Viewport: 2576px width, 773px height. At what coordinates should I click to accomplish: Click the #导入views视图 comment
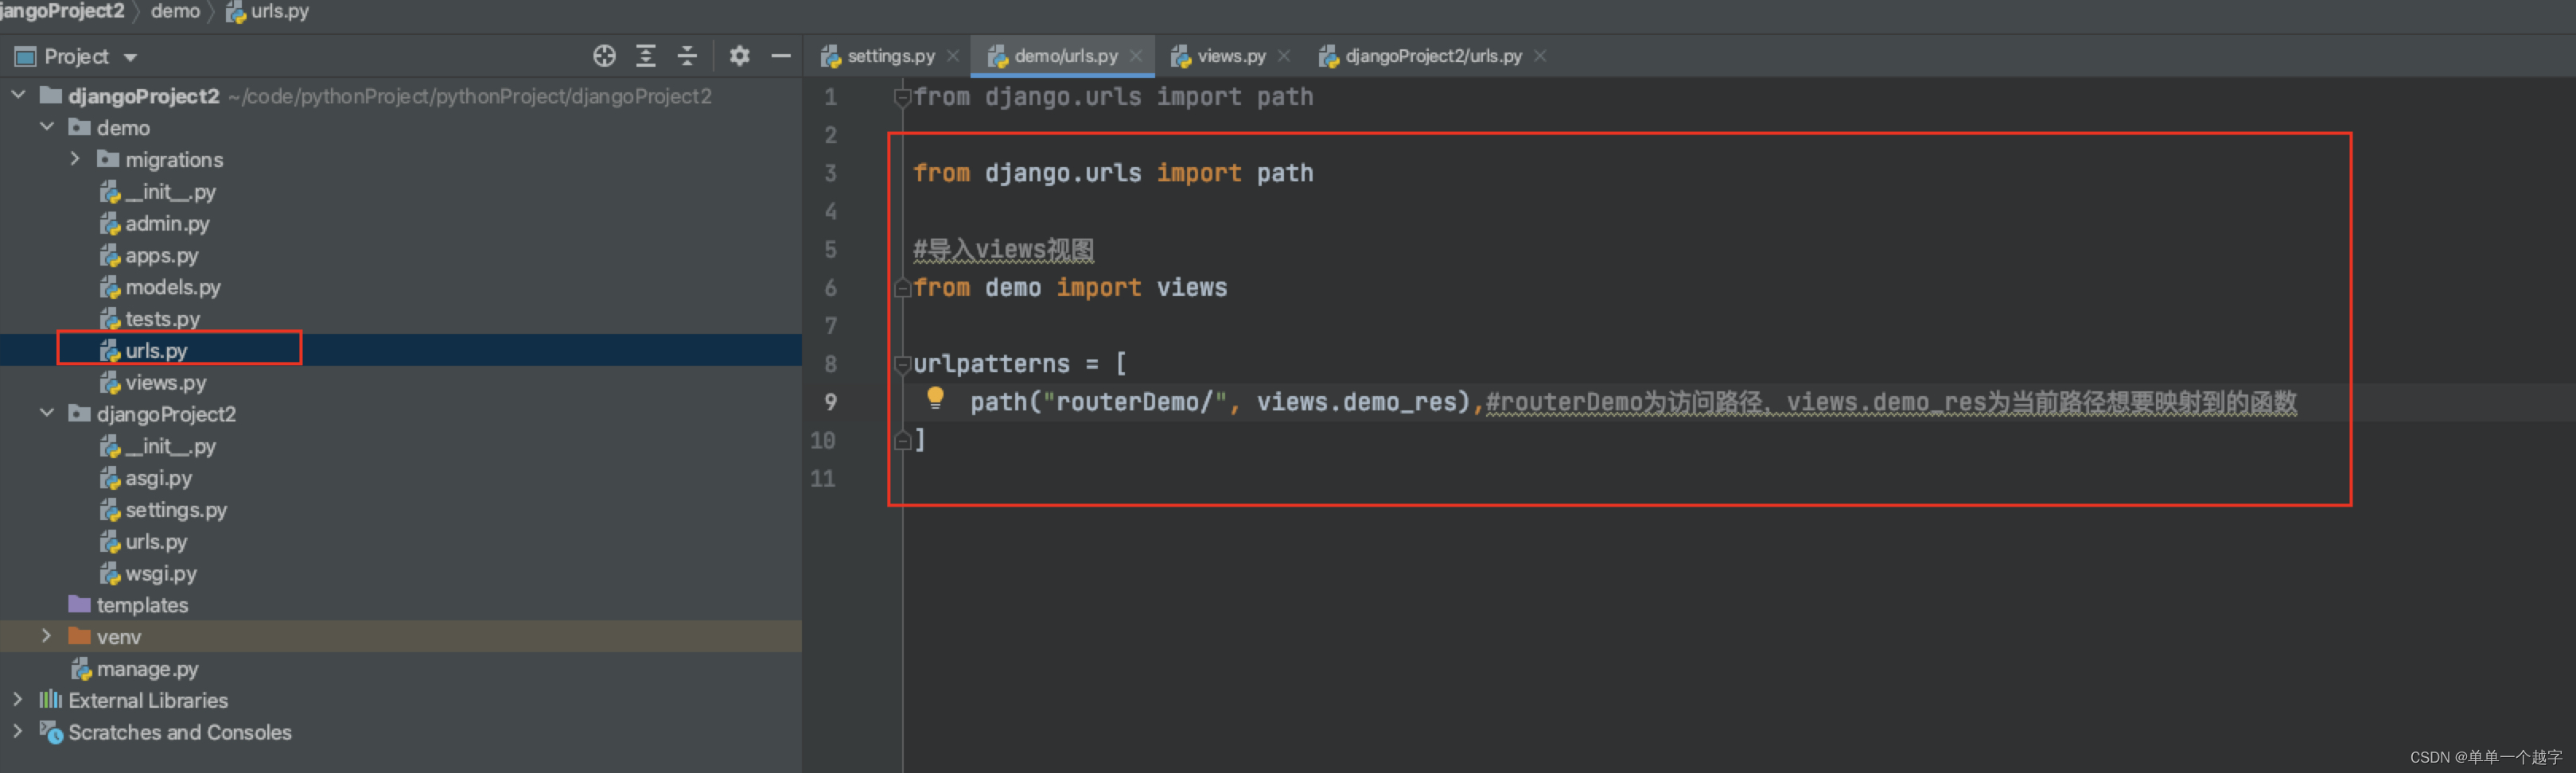1003,249
